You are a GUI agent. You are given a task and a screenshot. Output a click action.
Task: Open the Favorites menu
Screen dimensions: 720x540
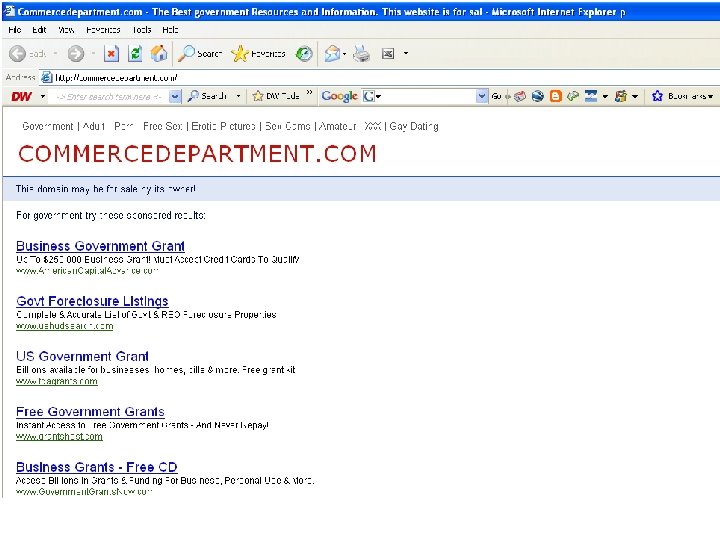tap(103, 30)
